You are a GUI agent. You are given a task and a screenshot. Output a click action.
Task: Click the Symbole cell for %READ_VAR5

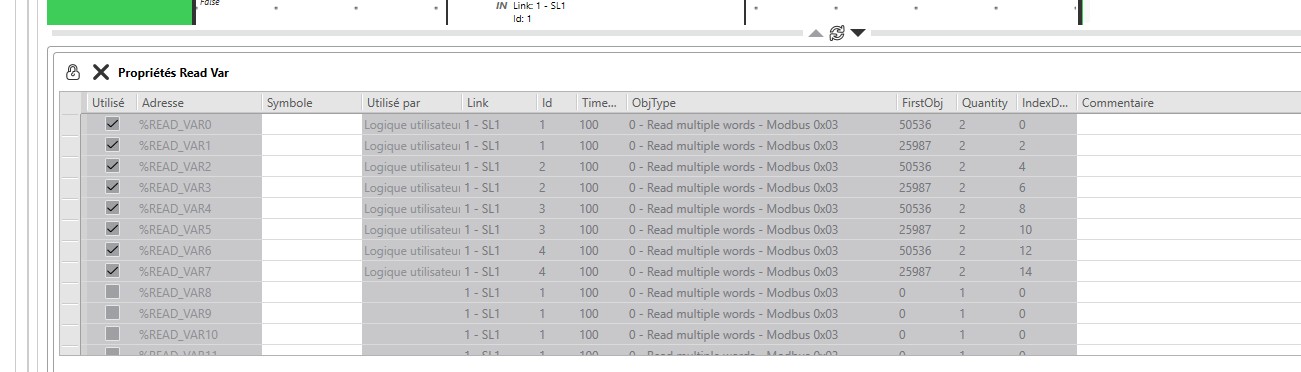pos(312,229)
